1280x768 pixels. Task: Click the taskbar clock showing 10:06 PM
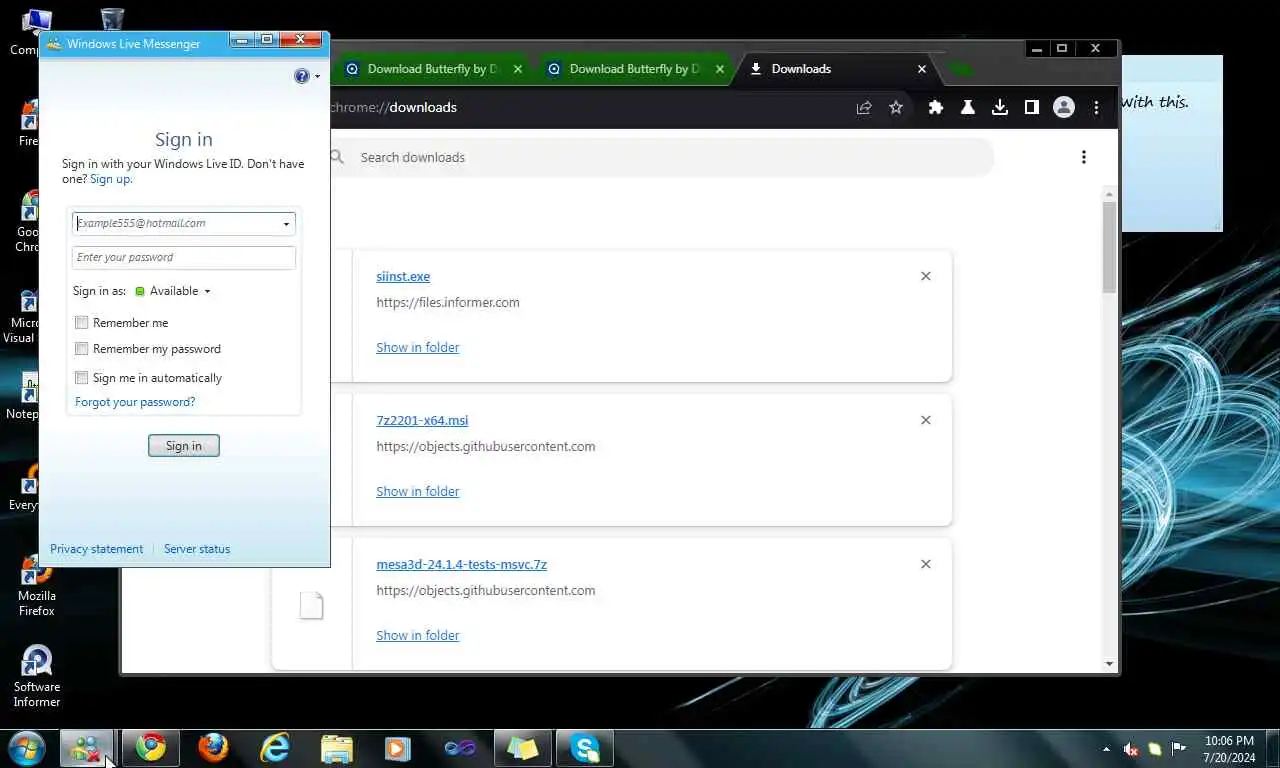1229,749
